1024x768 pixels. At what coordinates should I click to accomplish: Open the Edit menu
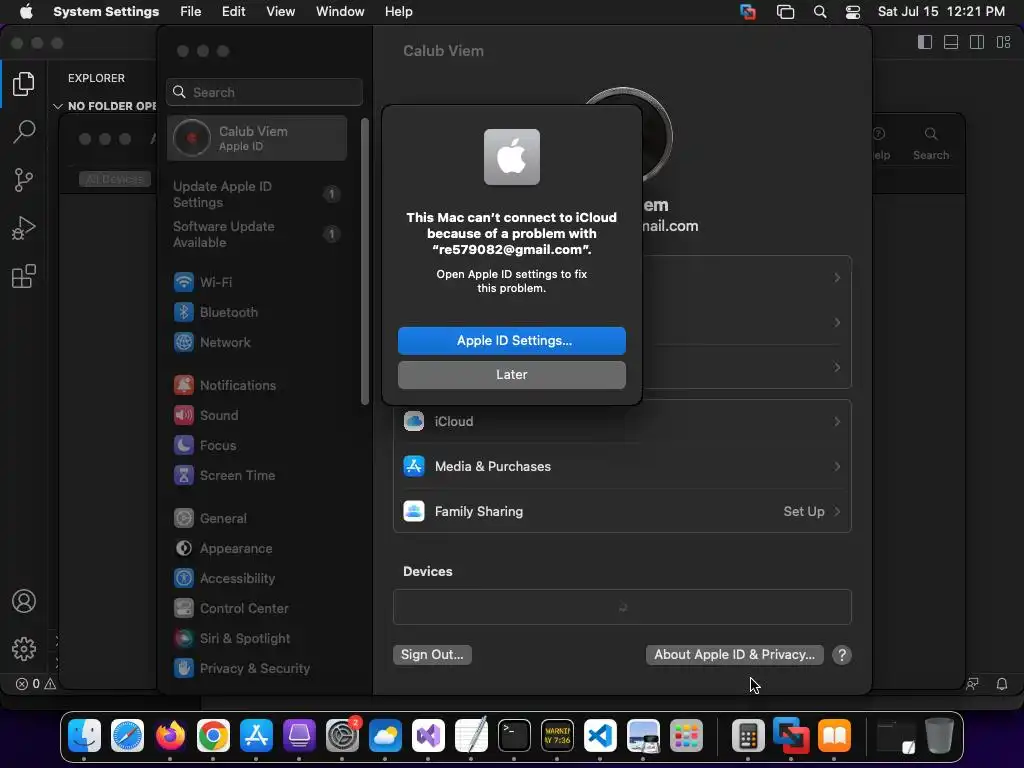tap(233, 12)
